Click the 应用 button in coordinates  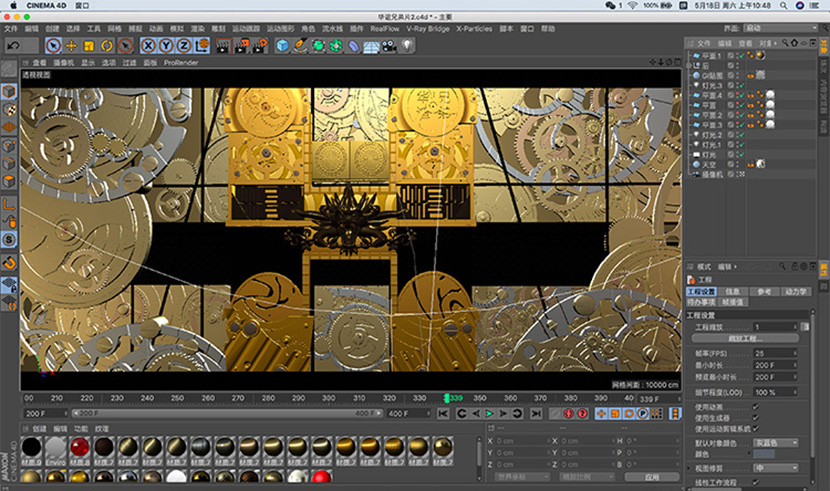coord(652,477)
